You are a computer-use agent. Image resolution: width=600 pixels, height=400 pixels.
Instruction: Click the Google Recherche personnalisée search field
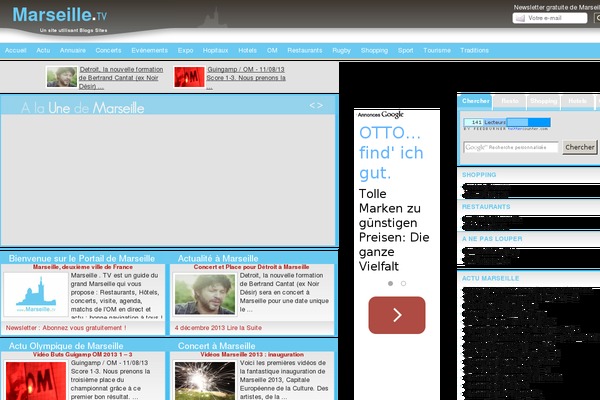pos(511,147)
